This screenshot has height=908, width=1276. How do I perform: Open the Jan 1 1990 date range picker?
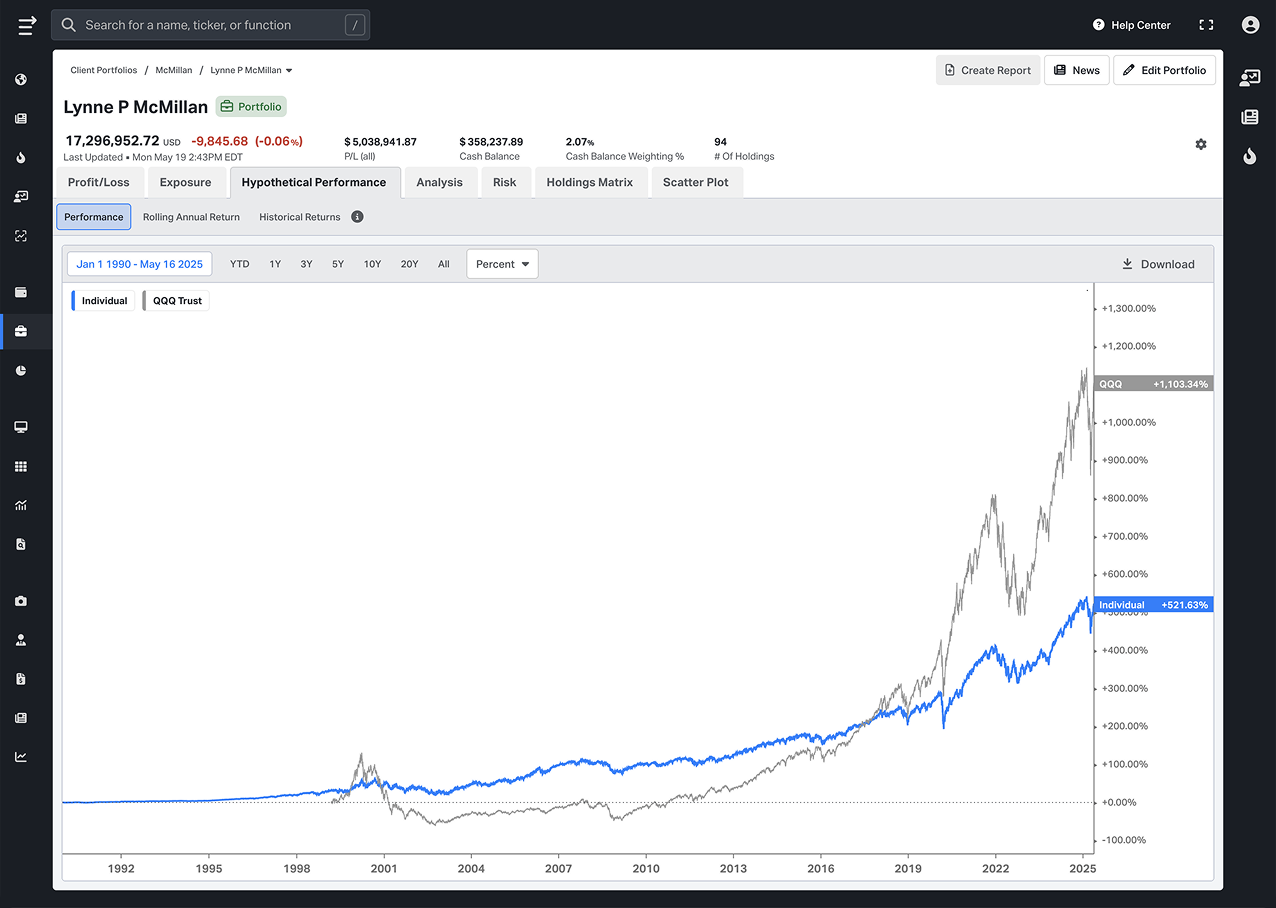(139, 263)
